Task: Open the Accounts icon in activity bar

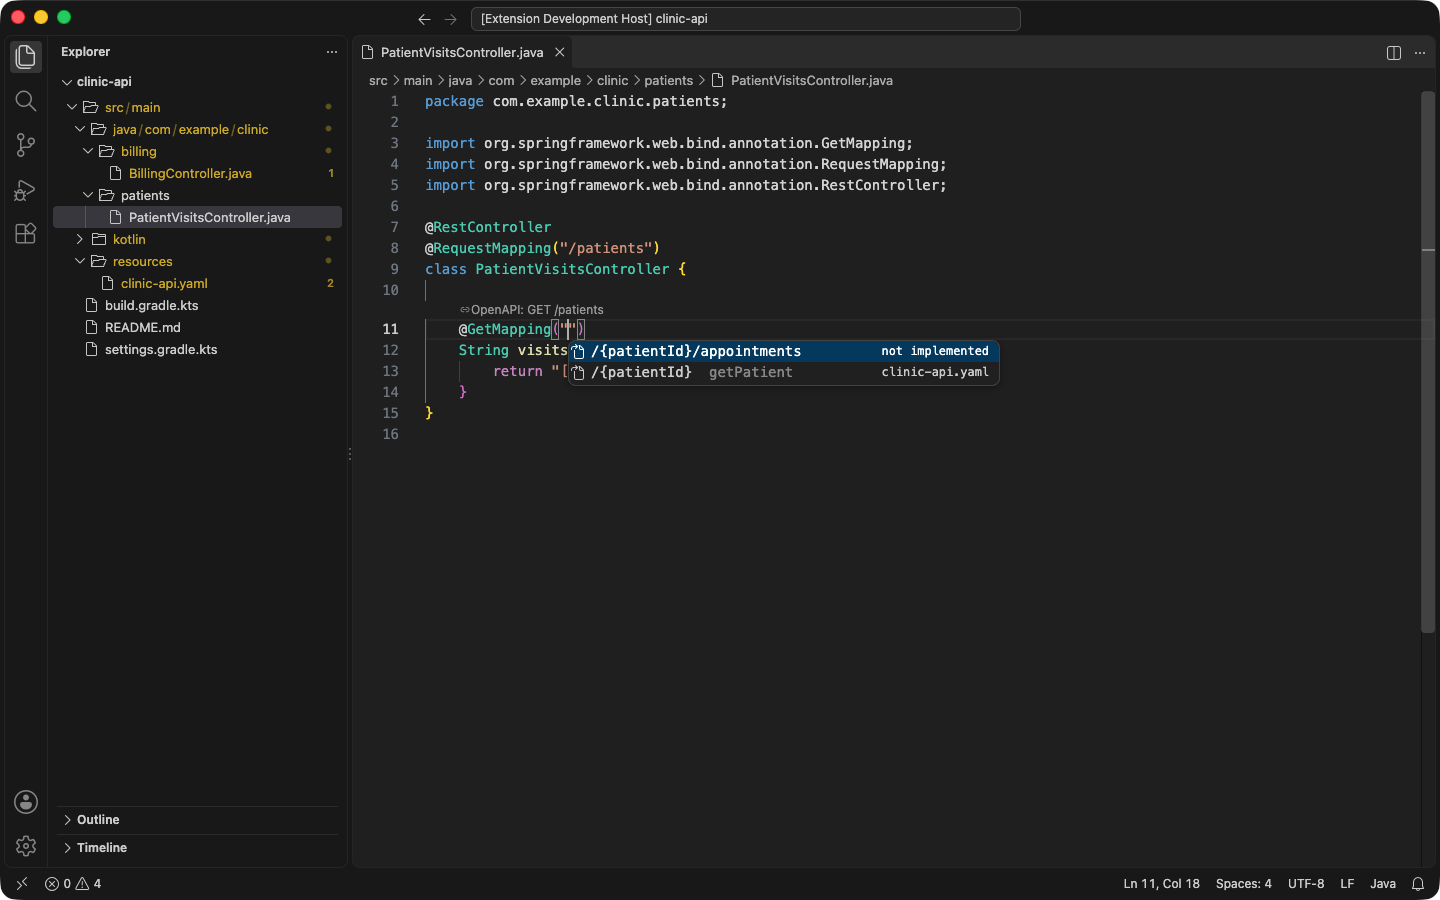Action: (x=26, y=802)
